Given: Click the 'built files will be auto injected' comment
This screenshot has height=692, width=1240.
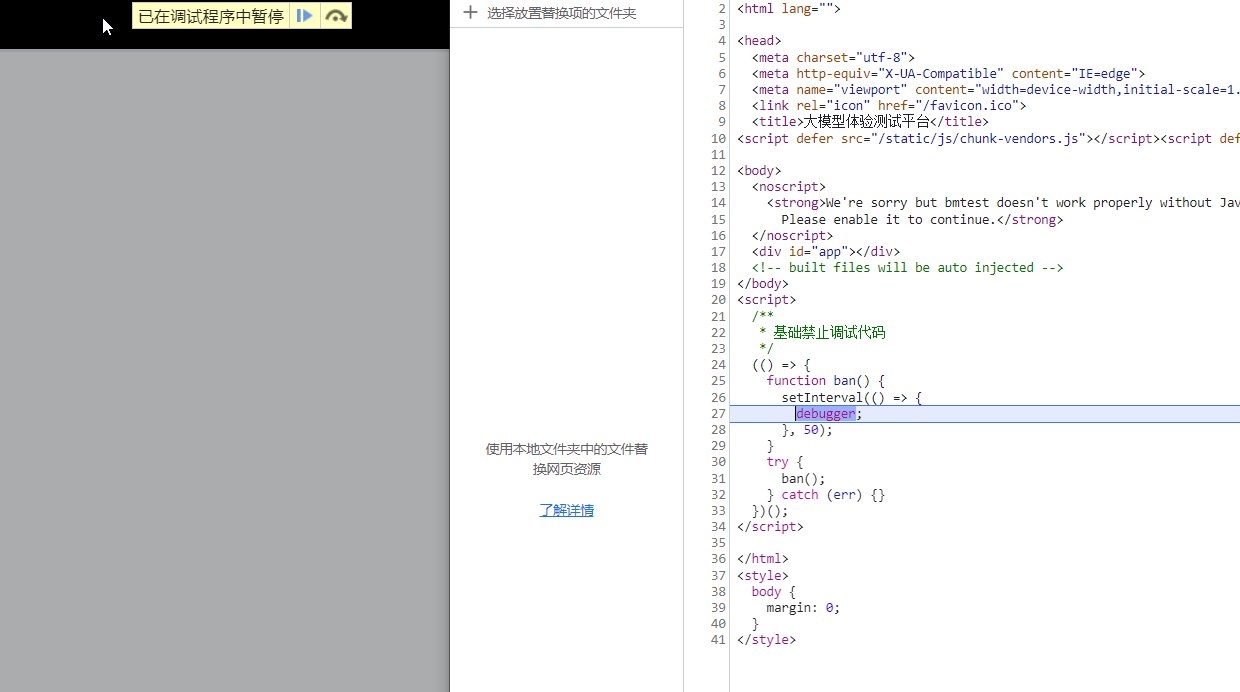Looking at the screenshot, I should coord(908,268).
